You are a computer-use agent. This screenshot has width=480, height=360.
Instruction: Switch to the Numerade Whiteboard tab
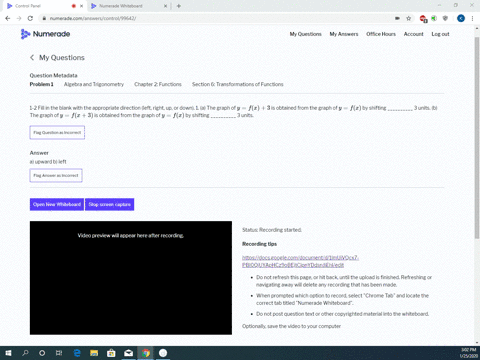point(128,6)
